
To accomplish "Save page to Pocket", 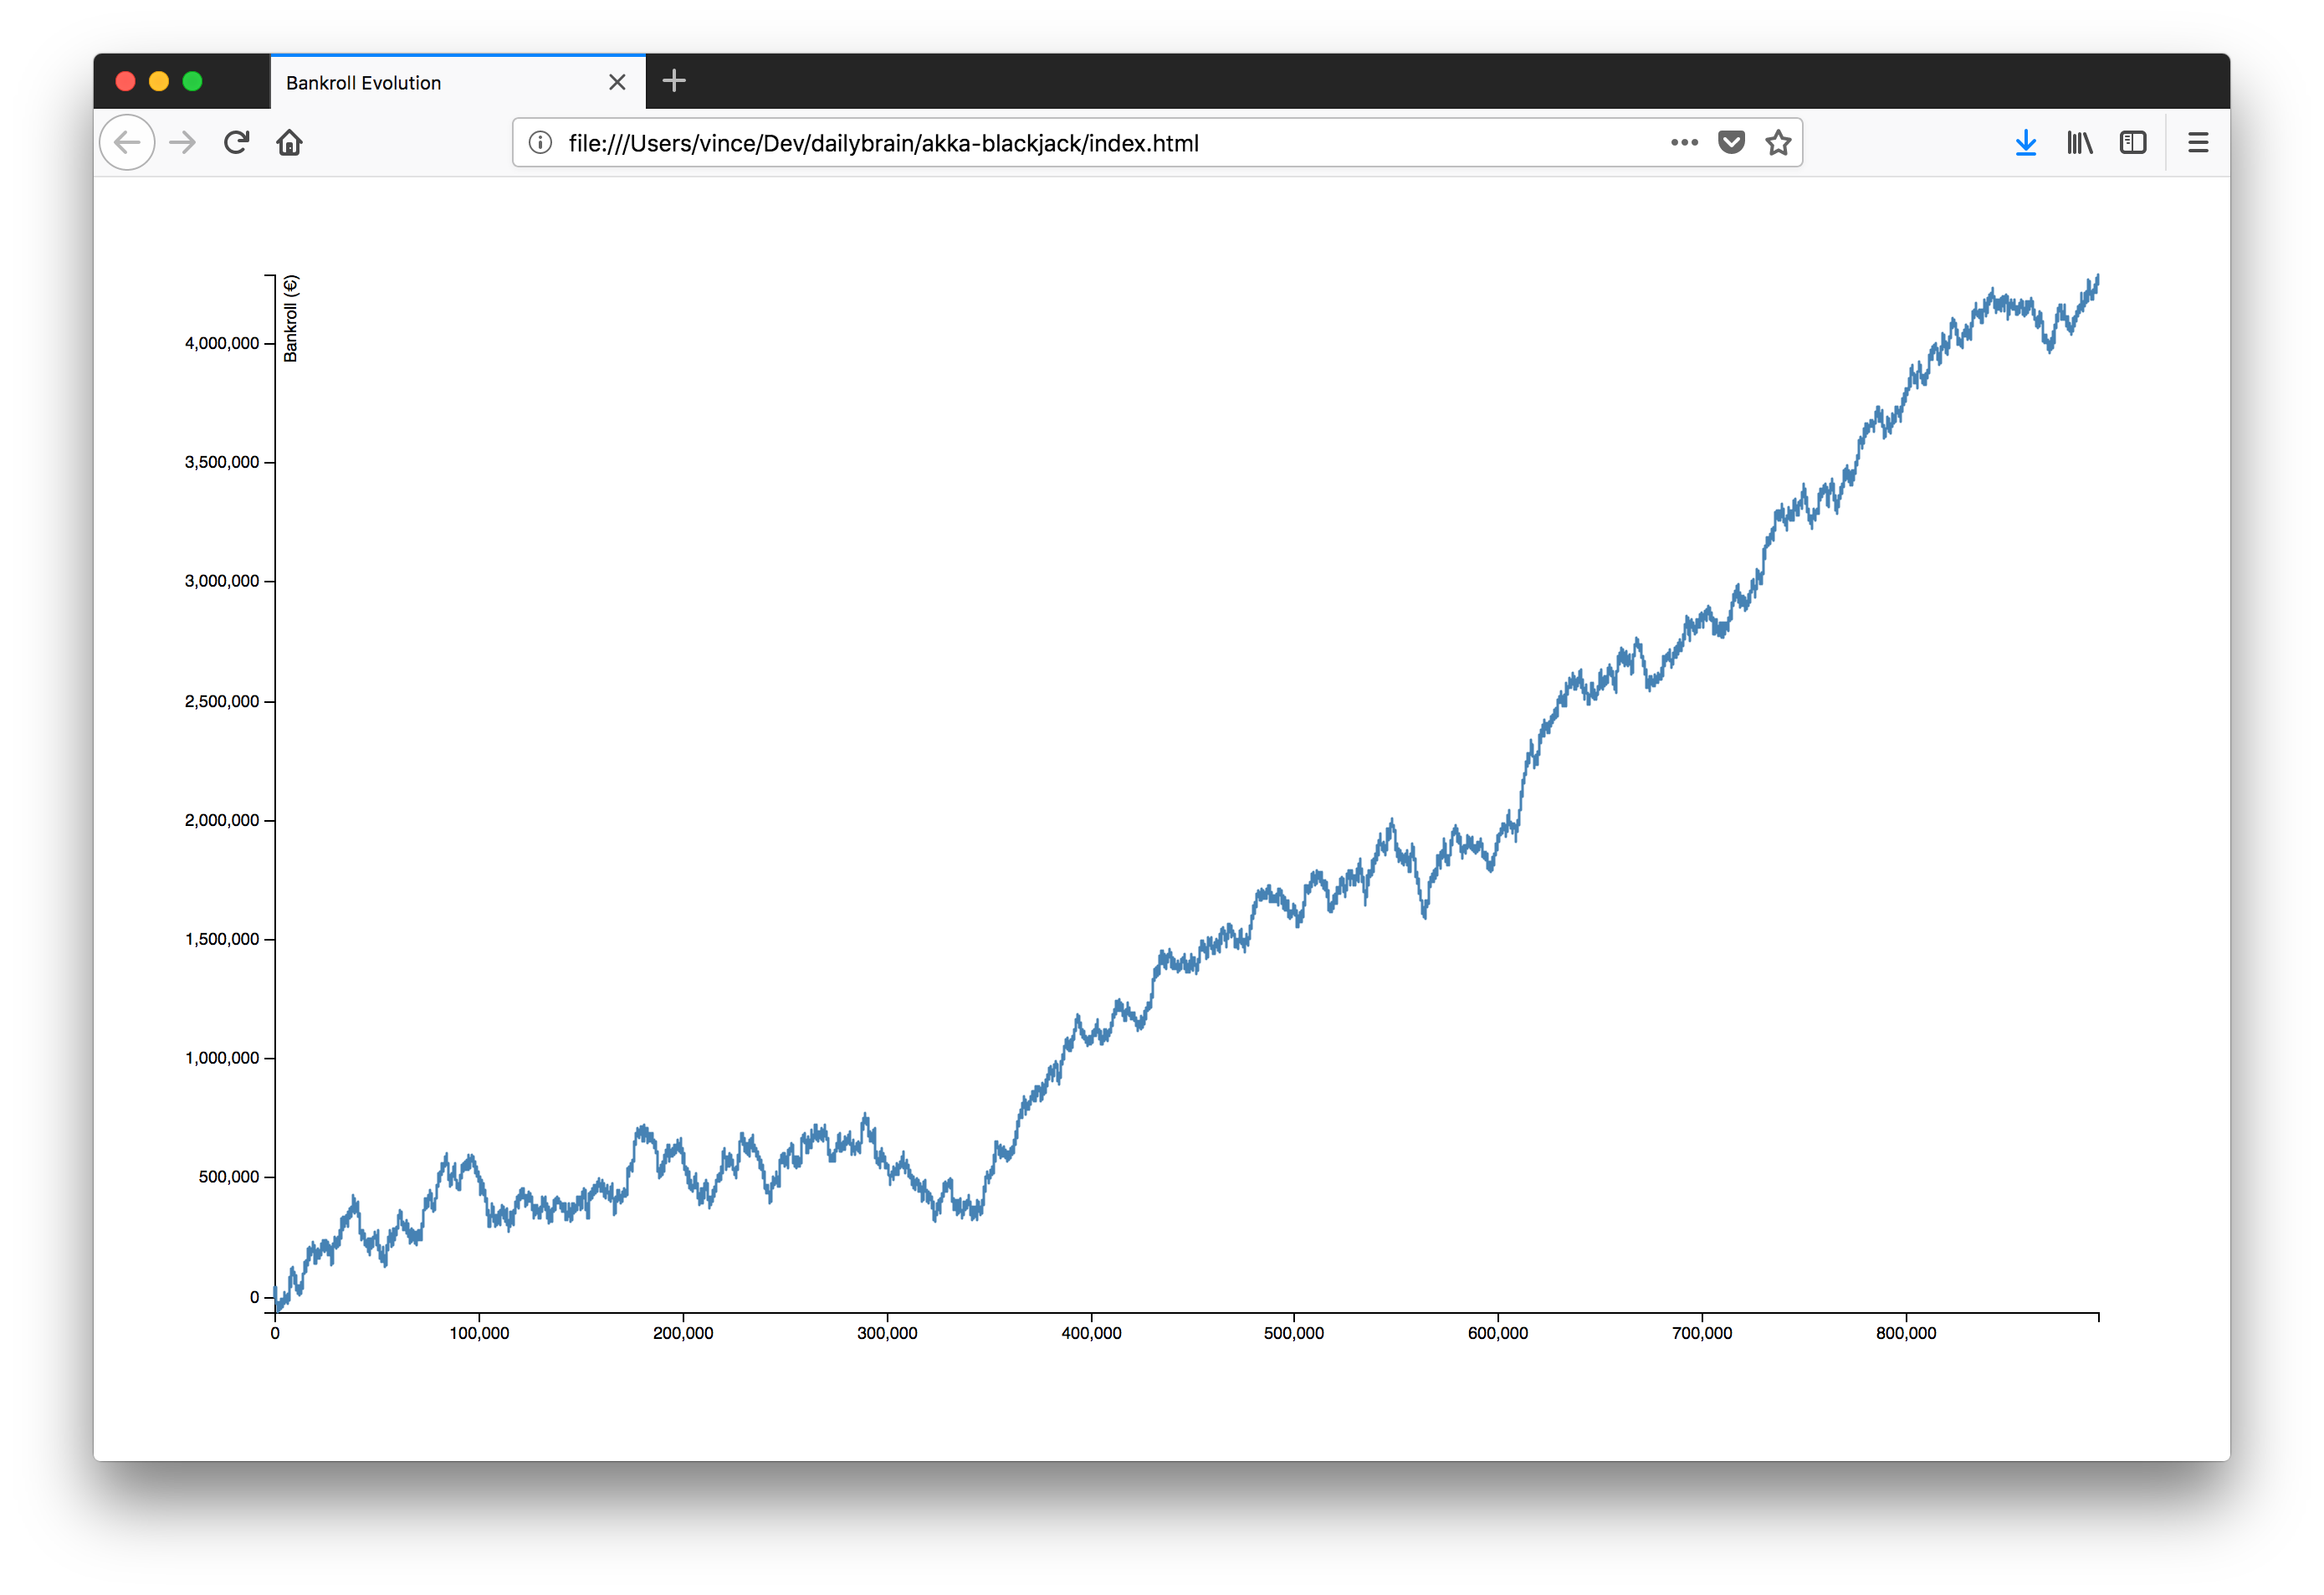I will (1731, 143).
